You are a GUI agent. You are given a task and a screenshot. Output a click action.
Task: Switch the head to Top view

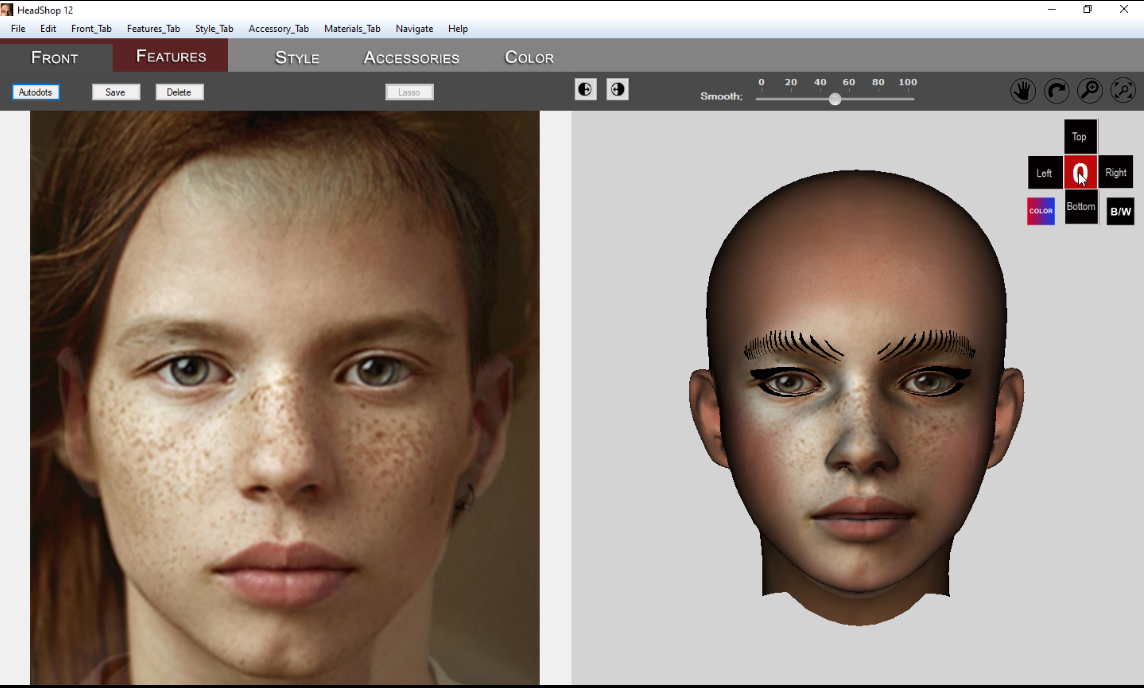coord(1080,136)
